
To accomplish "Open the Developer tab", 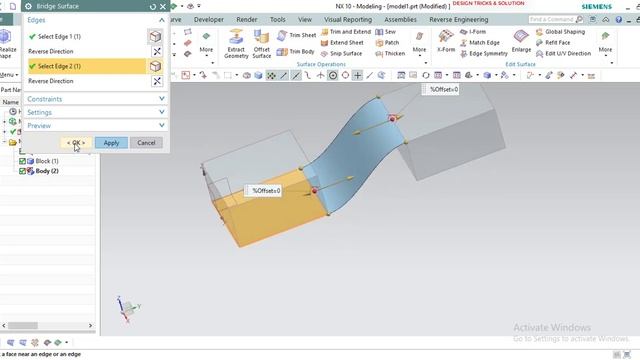I will (x=209, y=20).
